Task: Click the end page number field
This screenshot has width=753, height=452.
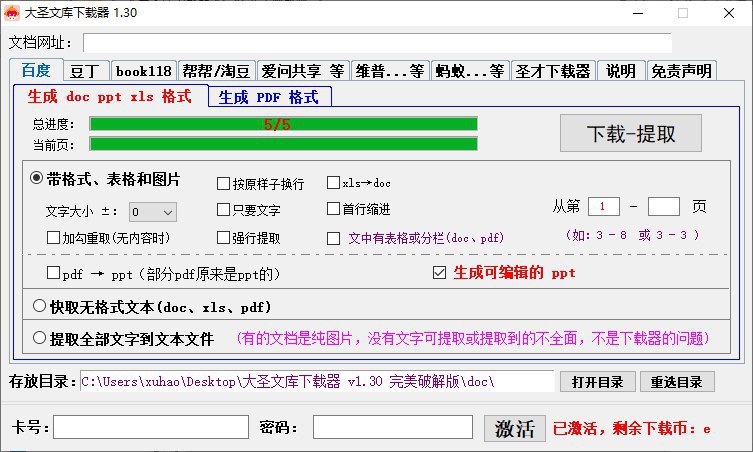Action: click(664, 207)
